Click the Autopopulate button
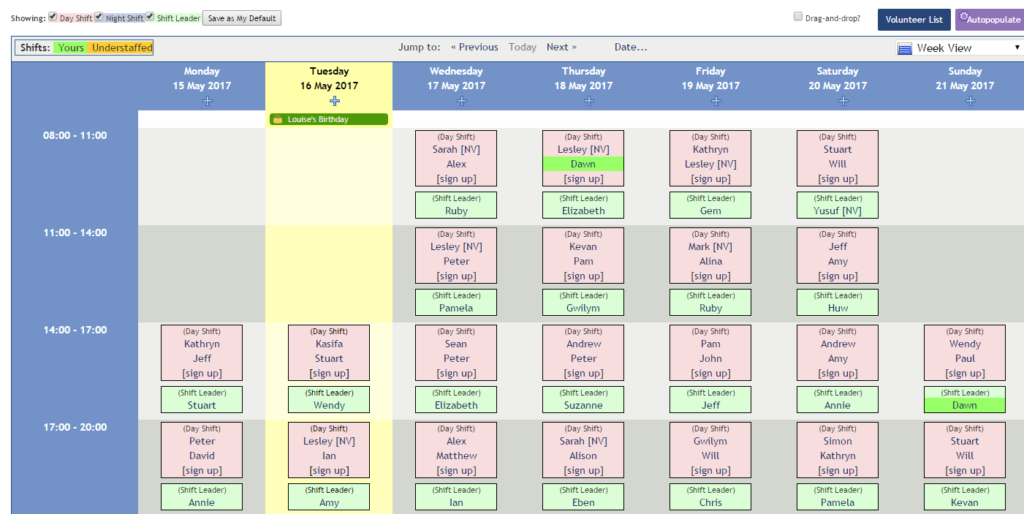1024x514 pixels. 989,20
